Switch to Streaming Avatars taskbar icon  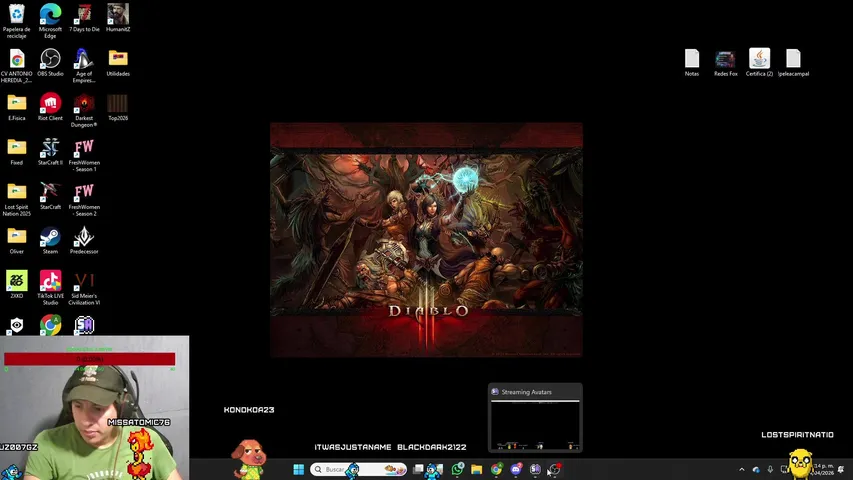[535, 469]
